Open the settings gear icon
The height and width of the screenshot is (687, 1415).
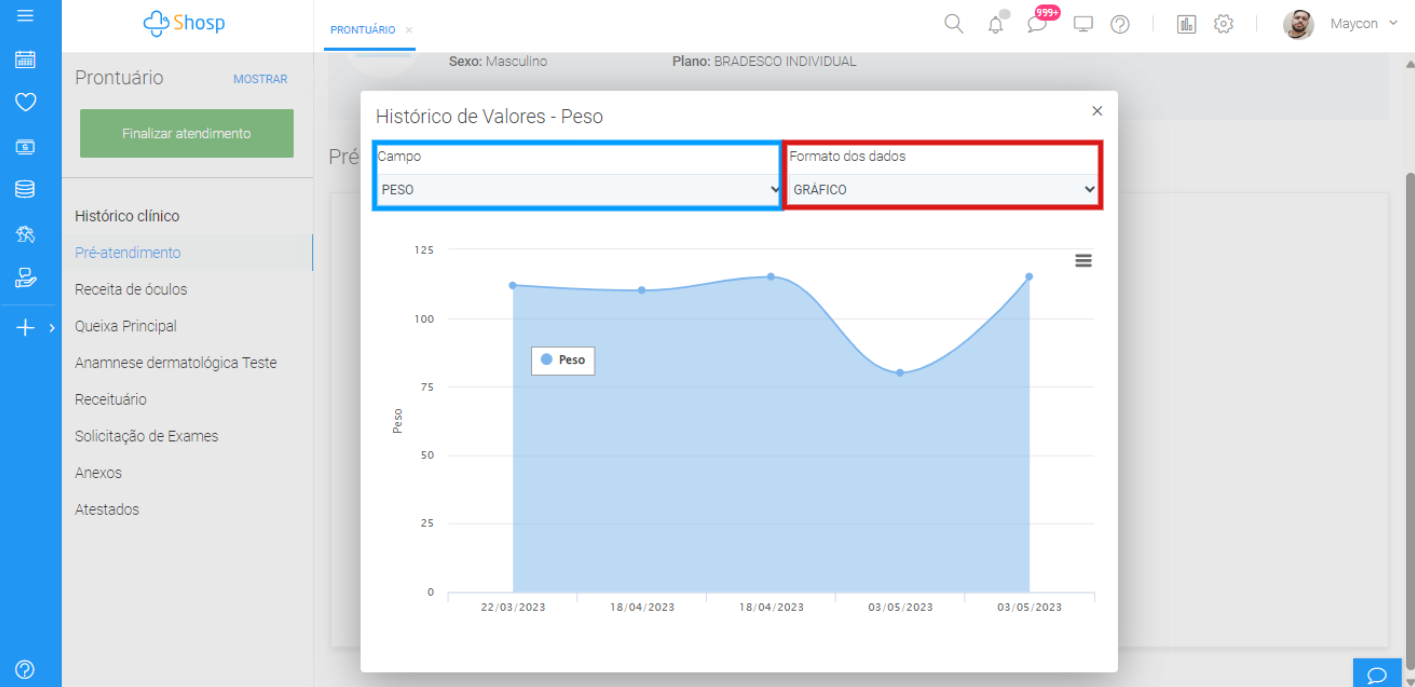click(1223, 24)
